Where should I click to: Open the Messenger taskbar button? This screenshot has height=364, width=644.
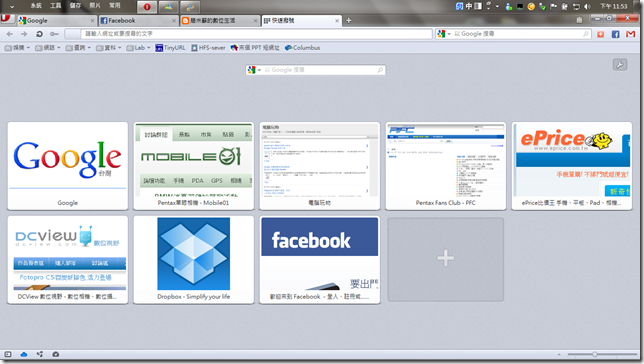pos(168,7)
